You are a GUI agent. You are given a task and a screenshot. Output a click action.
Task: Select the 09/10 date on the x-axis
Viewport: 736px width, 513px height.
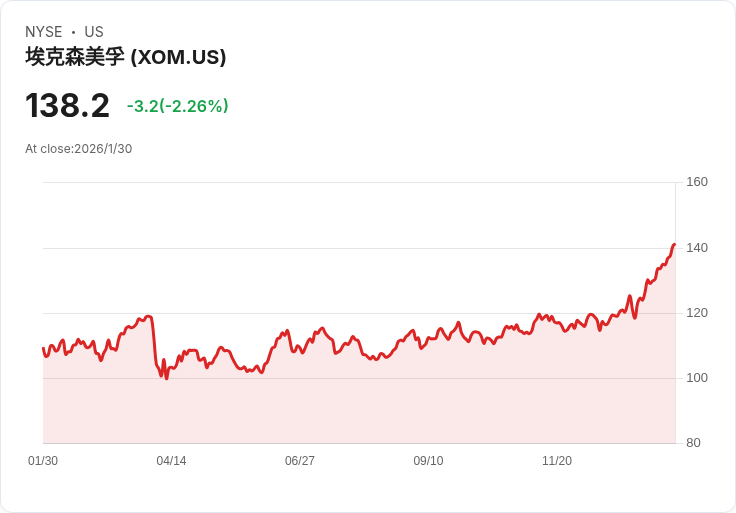[428, 461]
